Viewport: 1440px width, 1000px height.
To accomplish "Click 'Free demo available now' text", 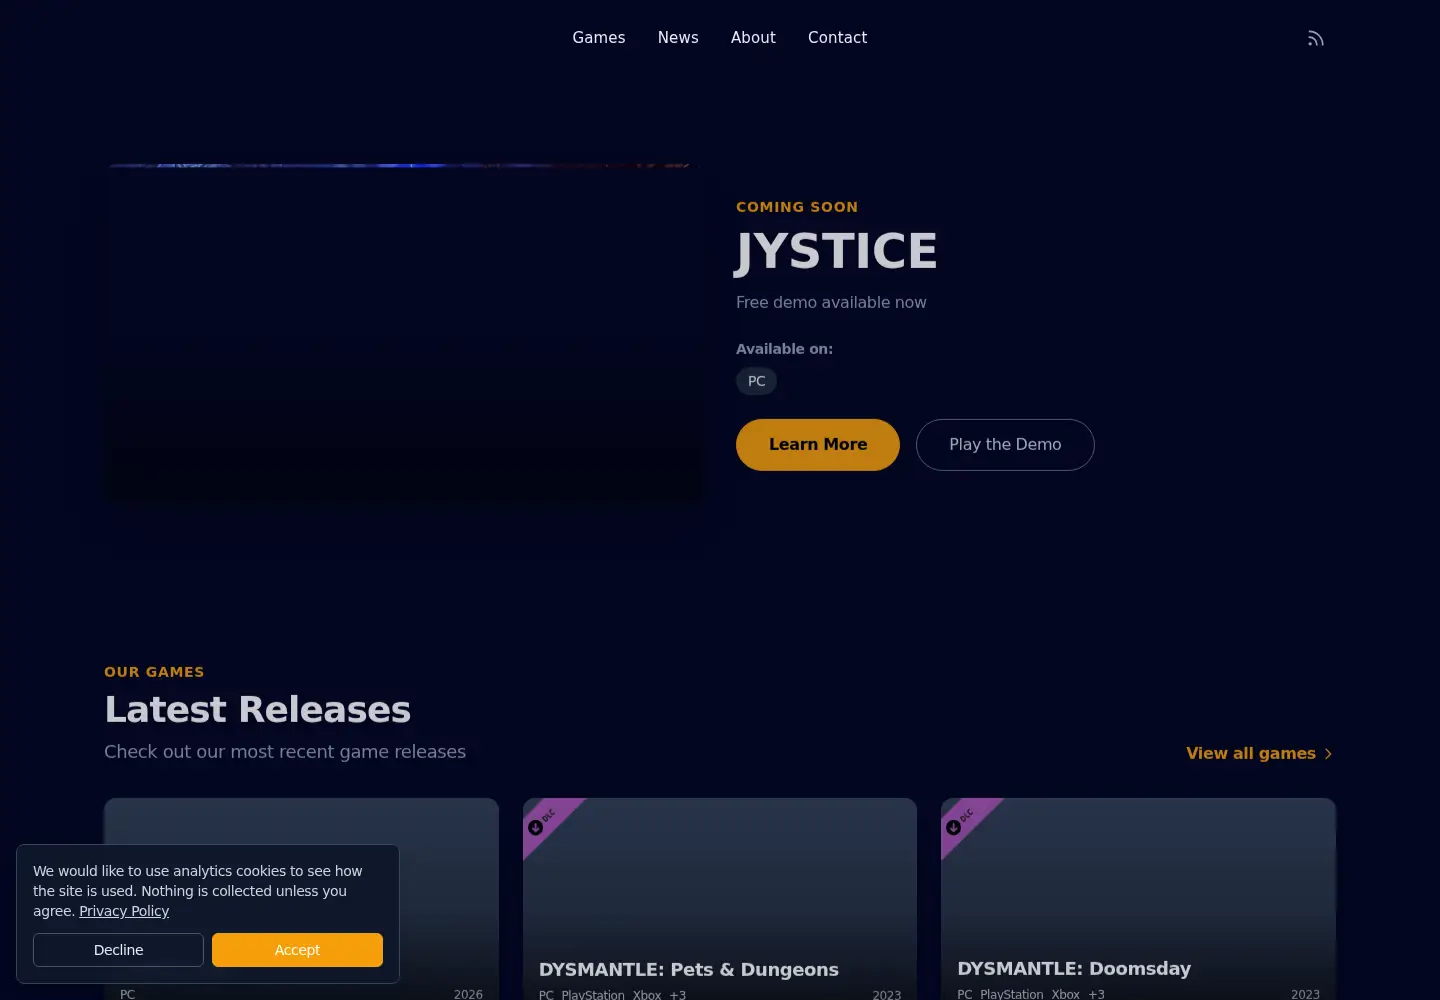I will point(831,303).
